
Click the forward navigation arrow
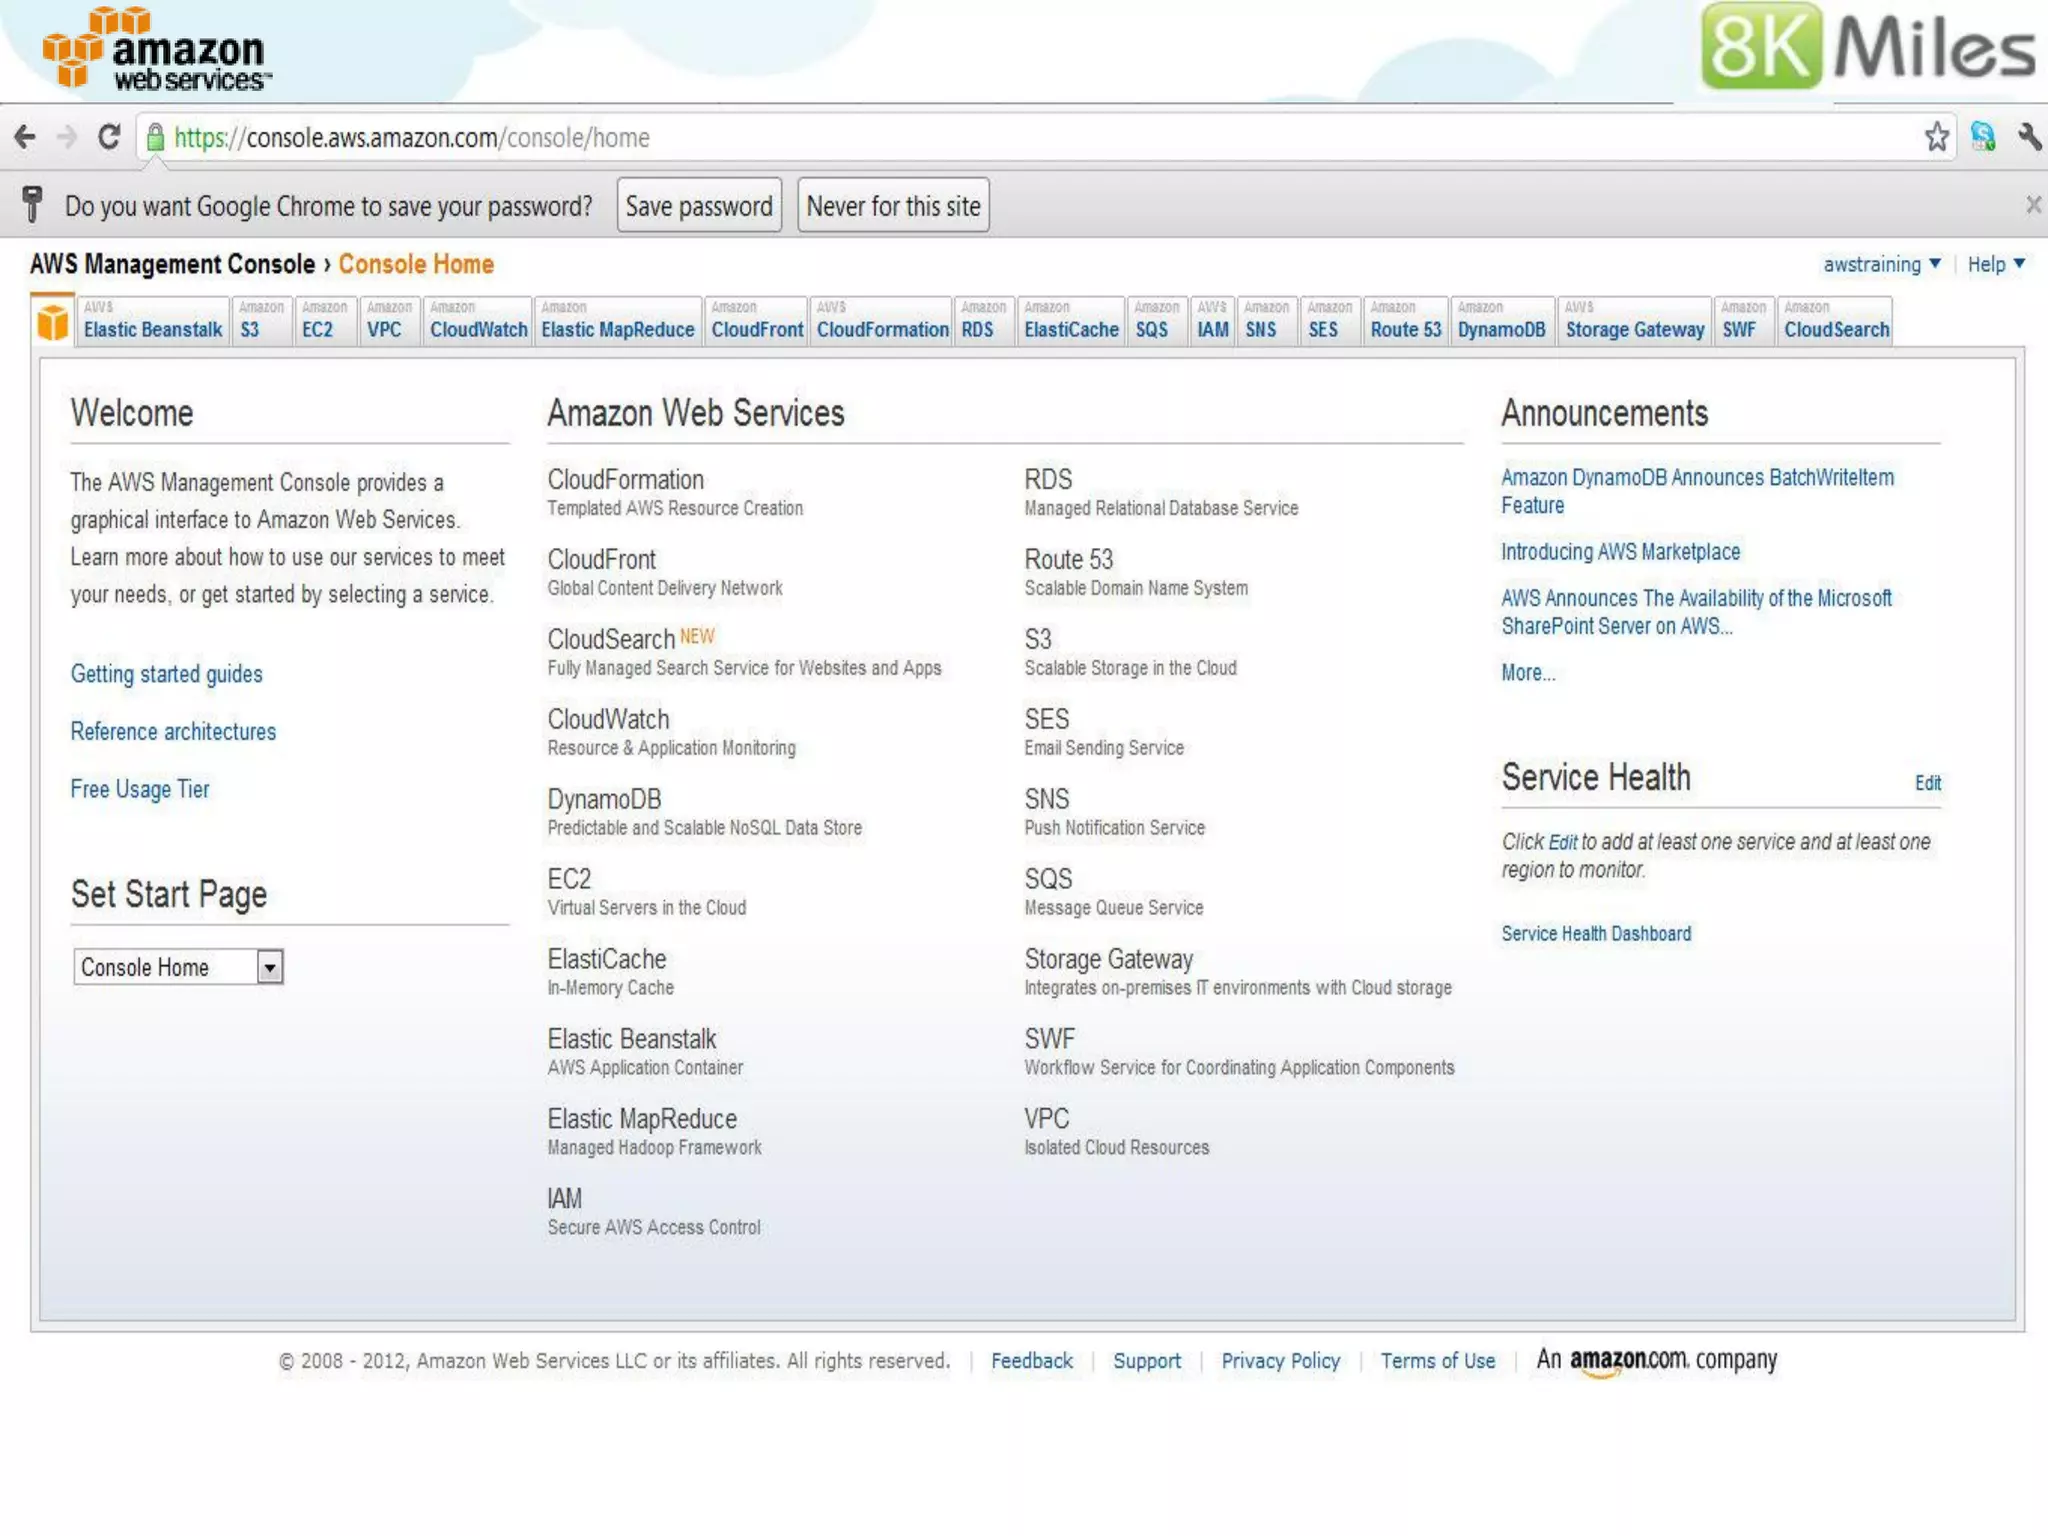tap(67, 137)
